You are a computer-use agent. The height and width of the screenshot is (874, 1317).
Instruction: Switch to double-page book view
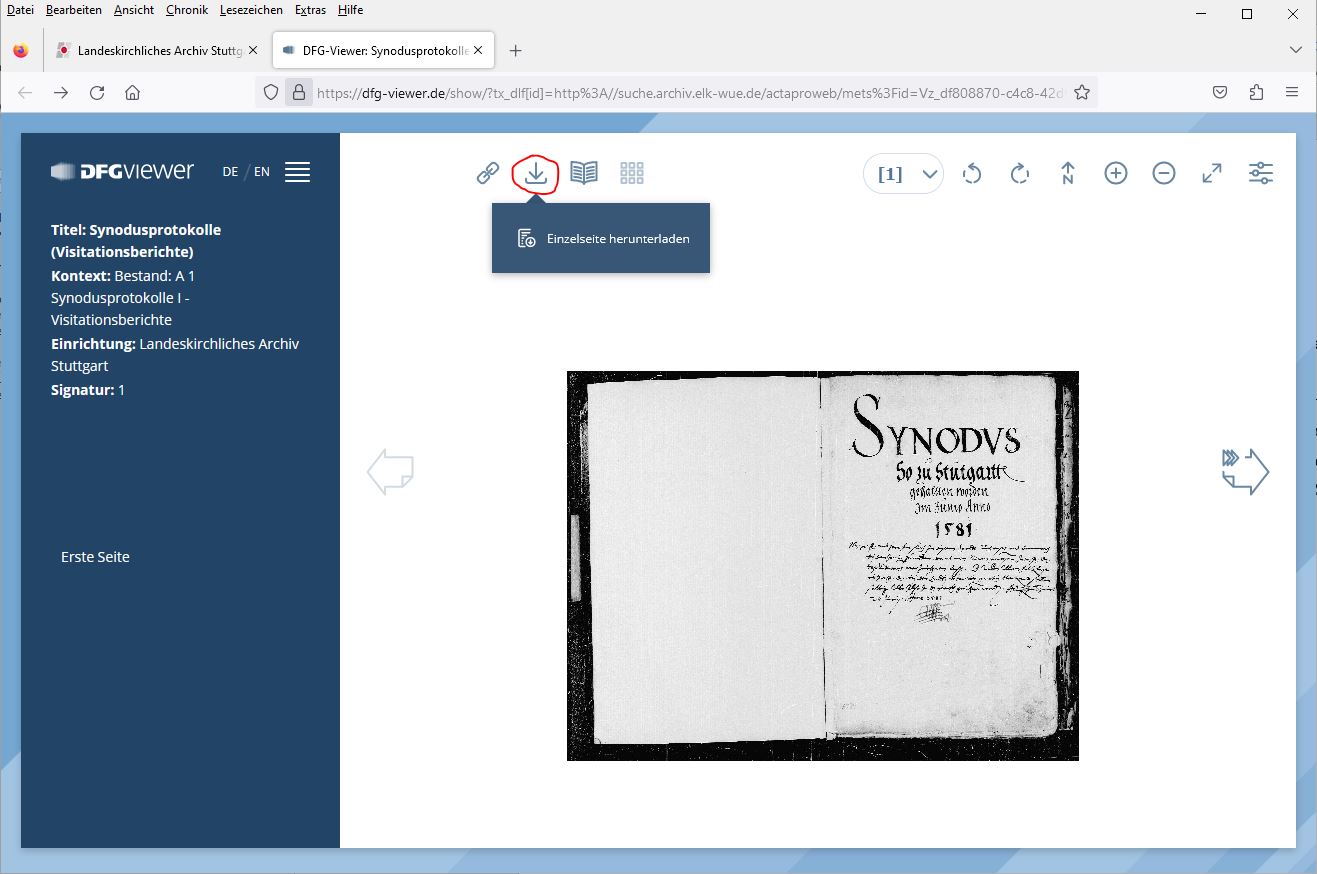(x=583, y=173)
